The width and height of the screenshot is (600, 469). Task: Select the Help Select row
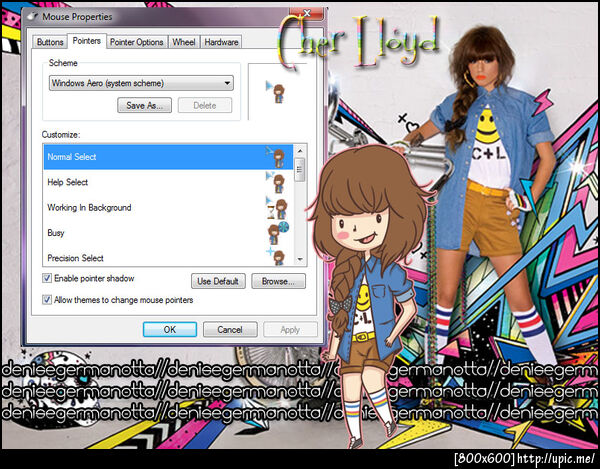pyautogui.click(x=168, y=182)
